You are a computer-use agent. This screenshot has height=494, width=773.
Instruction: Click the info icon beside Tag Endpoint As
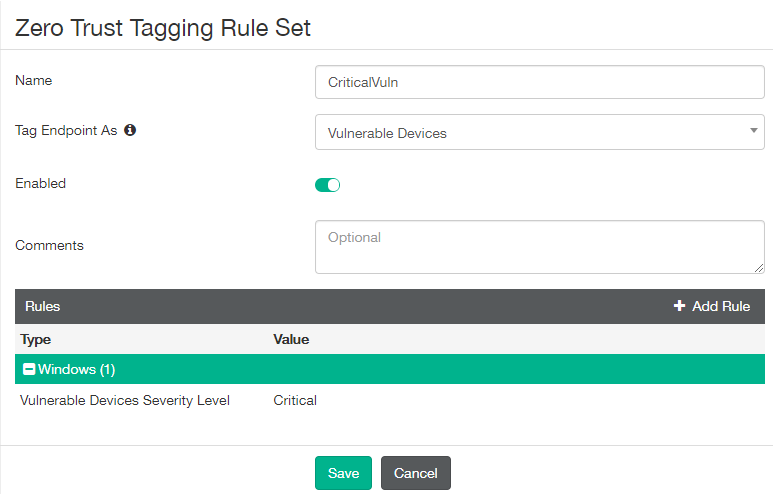point(130,130)
